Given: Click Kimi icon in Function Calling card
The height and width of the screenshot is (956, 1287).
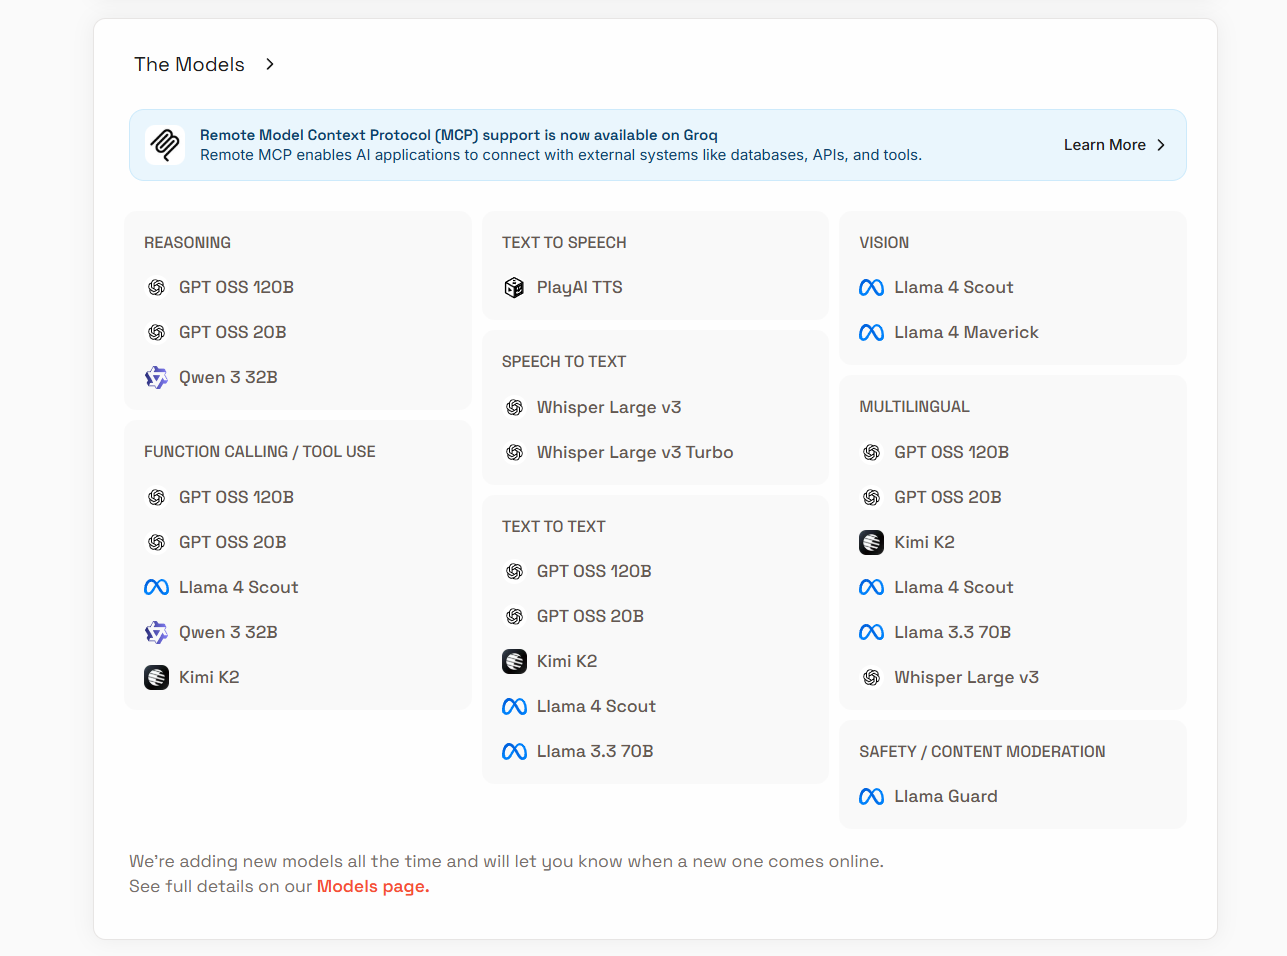Looking at the screenshot, I should pos(157,678).
